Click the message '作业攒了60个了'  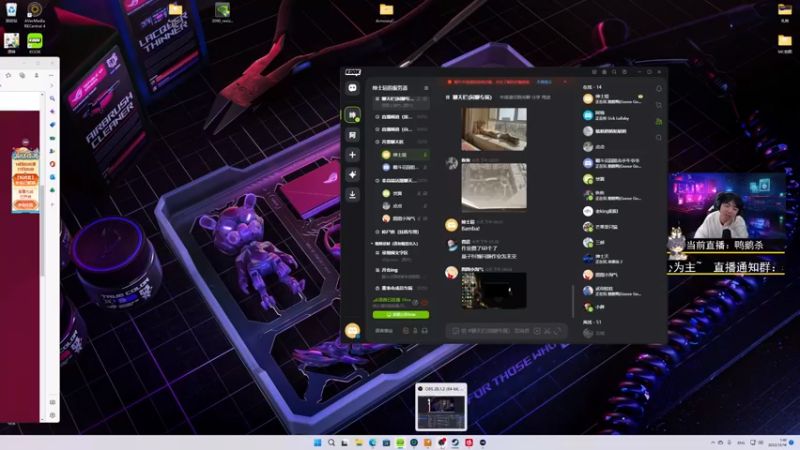coord(479,248)
